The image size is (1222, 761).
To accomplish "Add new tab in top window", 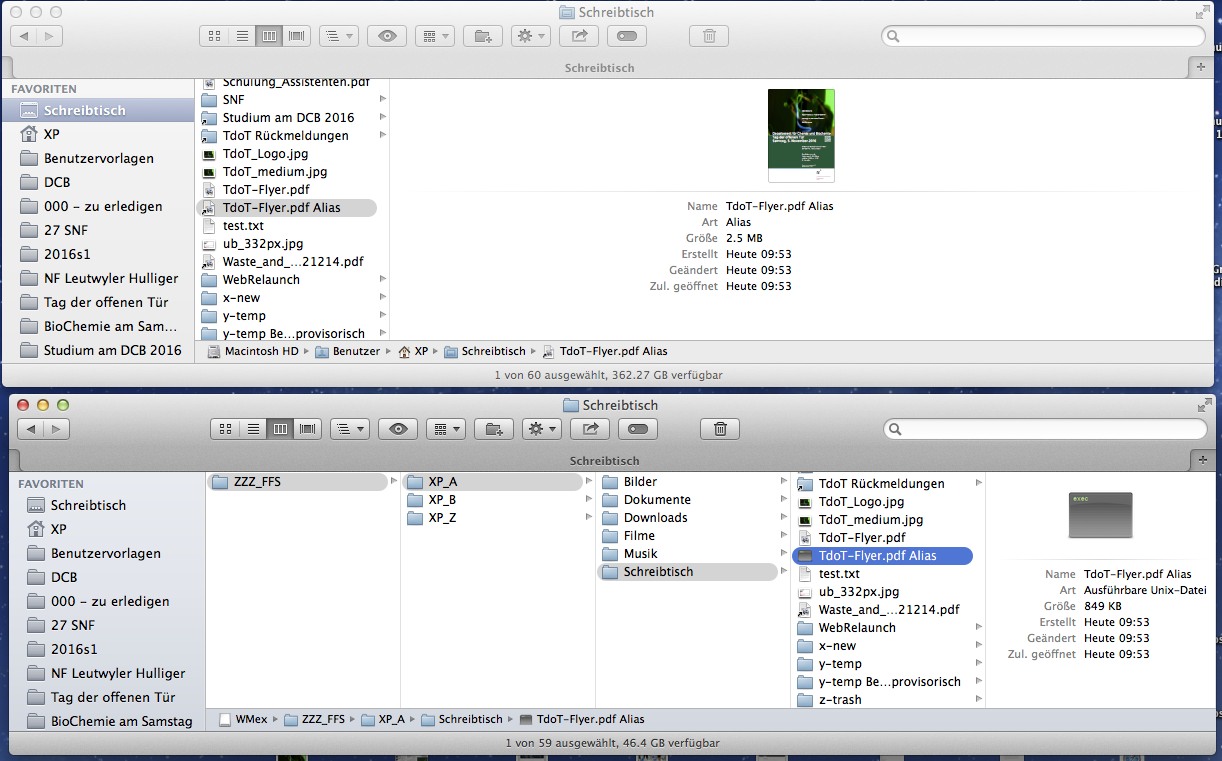I will click(x=1201, y=67).
